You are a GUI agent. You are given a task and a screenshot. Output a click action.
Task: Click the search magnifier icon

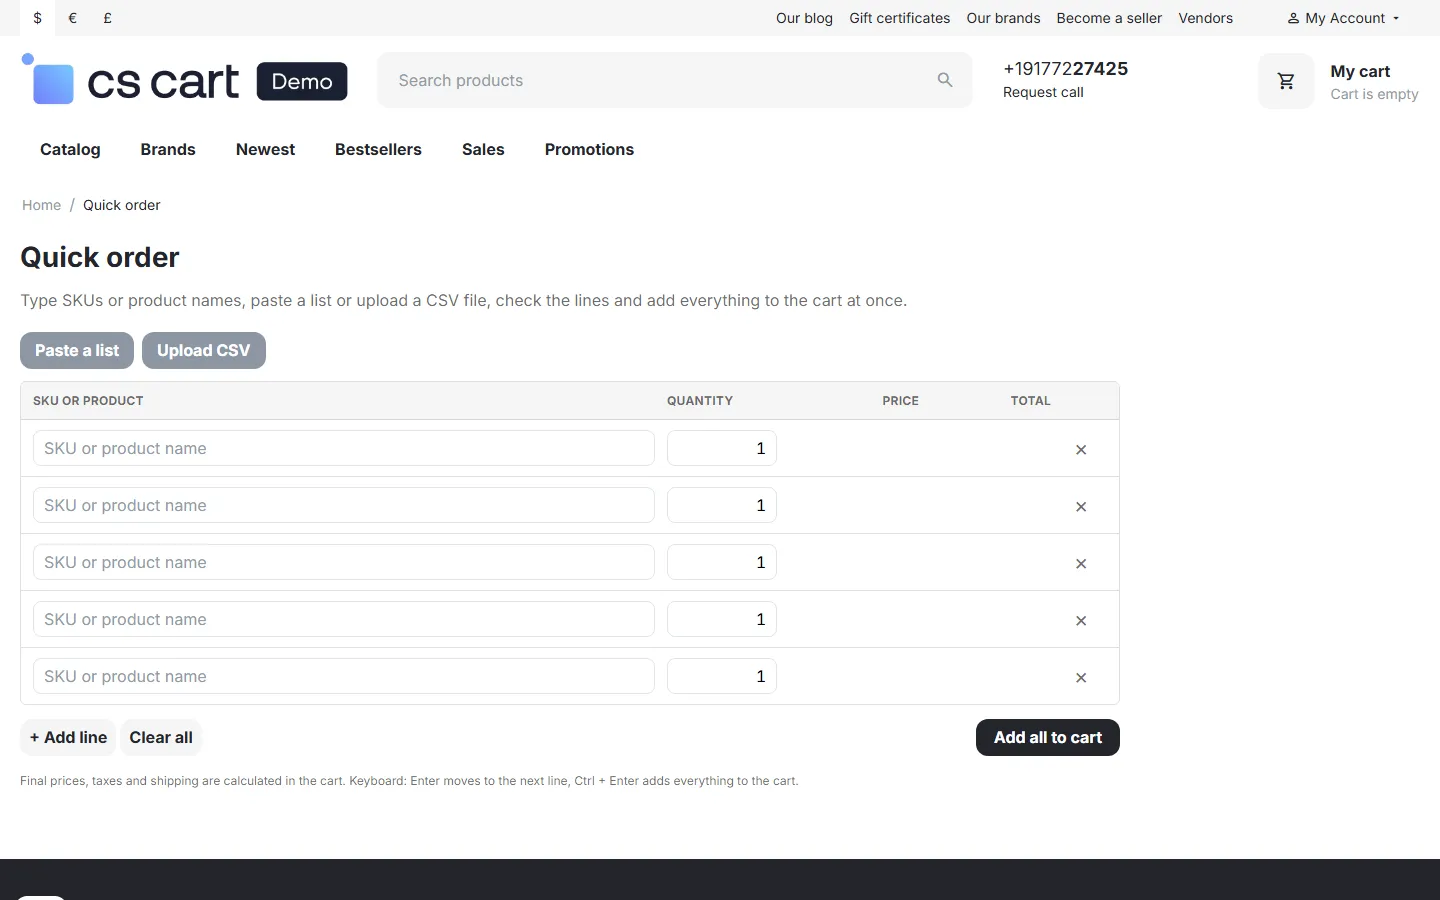point(945,80)
